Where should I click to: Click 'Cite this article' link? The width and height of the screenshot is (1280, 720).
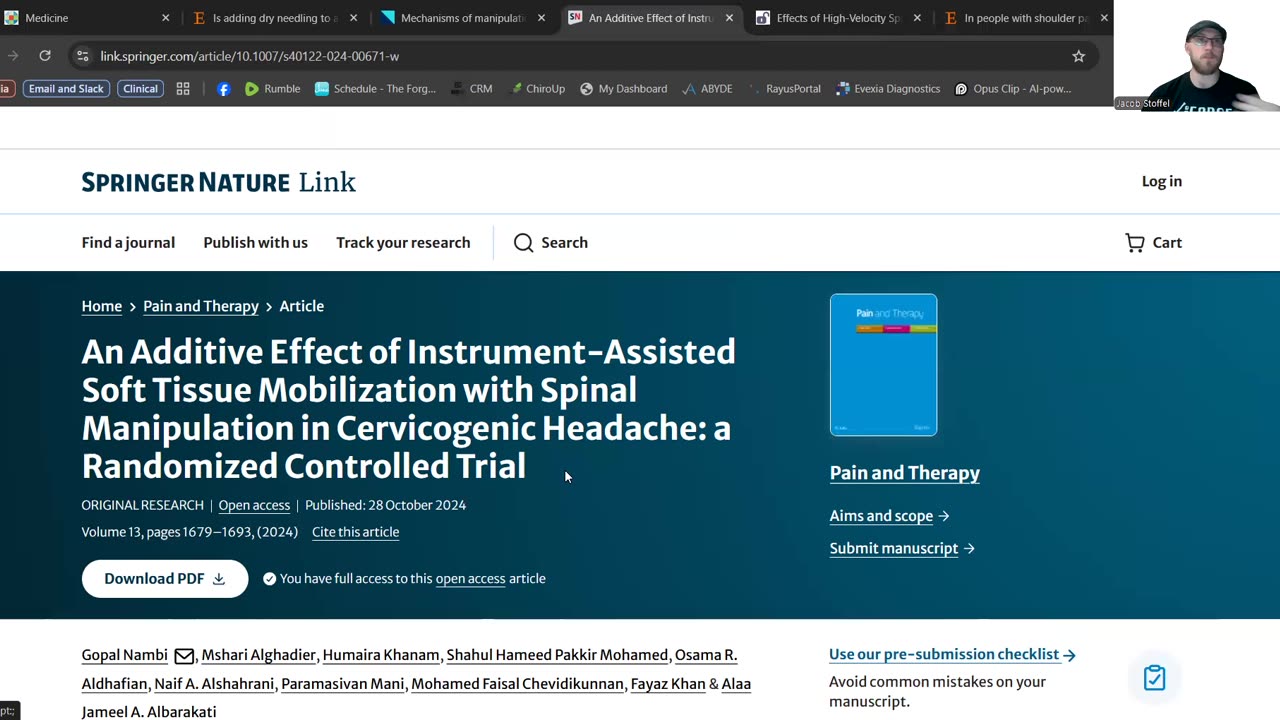point(355,532)
